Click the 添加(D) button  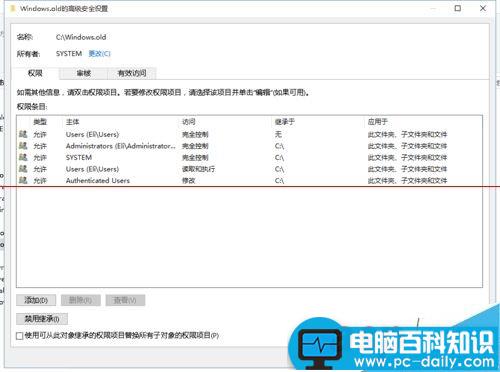coord(36,300)
